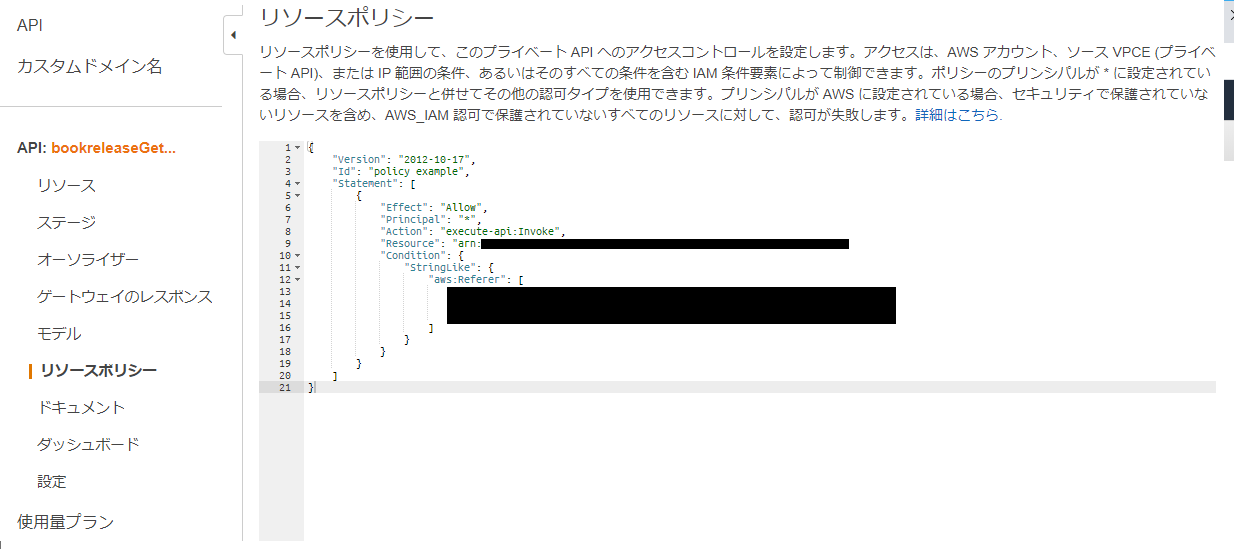The height and width of the screenshot is (549, 1234).
Task: Collapse the code fold at line 1
Action: [x=297, y=147]
